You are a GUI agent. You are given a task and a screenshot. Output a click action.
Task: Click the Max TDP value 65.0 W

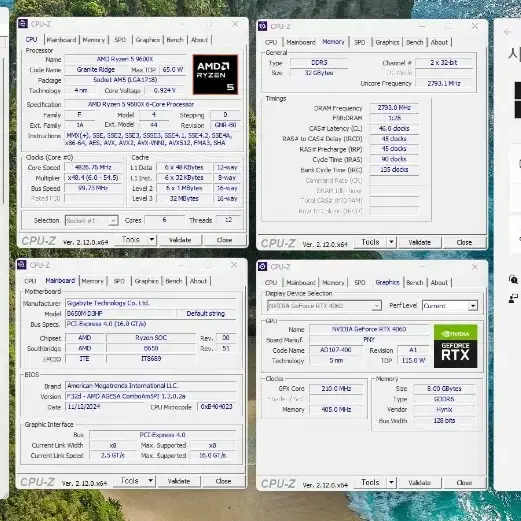tap(173, 70)
